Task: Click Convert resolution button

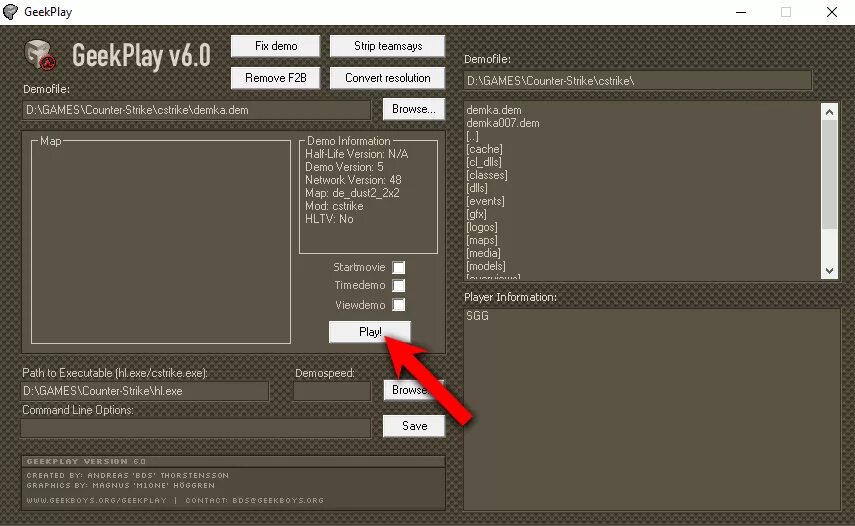Action: 388,78
